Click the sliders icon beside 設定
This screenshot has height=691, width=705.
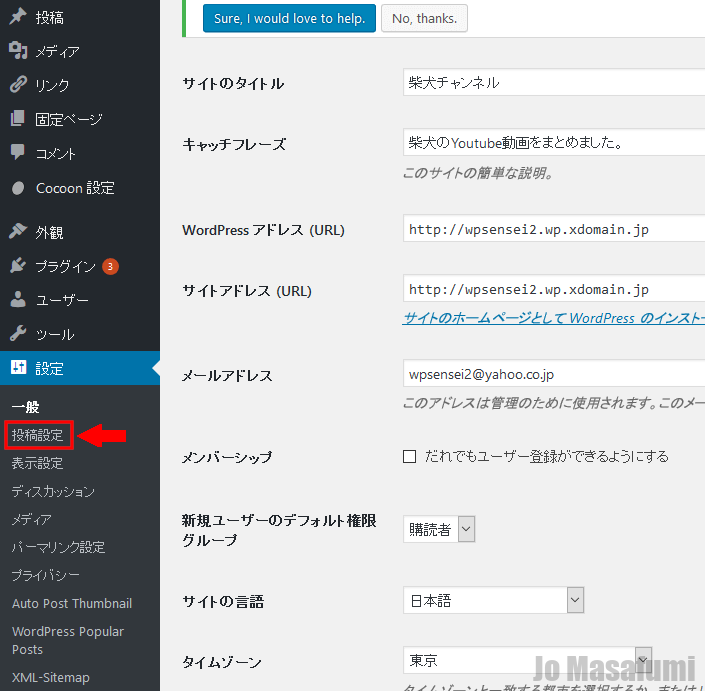pyautogui.click(x=18, y=367)
